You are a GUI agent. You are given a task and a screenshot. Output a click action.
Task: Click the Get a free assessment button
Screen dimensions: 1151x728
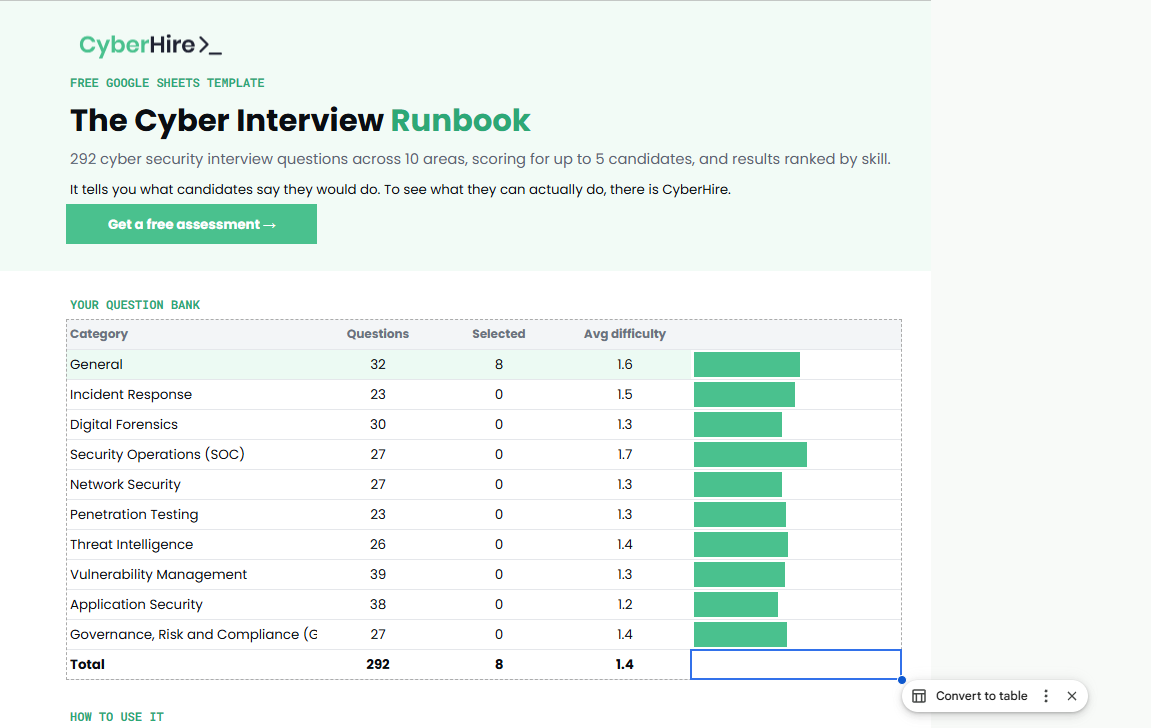tap(192, 224)
